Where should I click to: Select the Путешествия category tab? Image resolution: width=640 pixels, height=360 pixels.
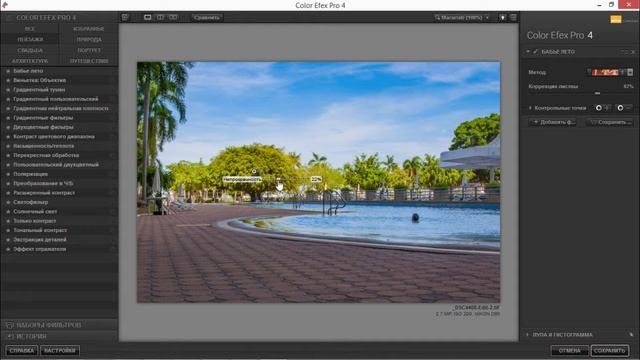89,61
